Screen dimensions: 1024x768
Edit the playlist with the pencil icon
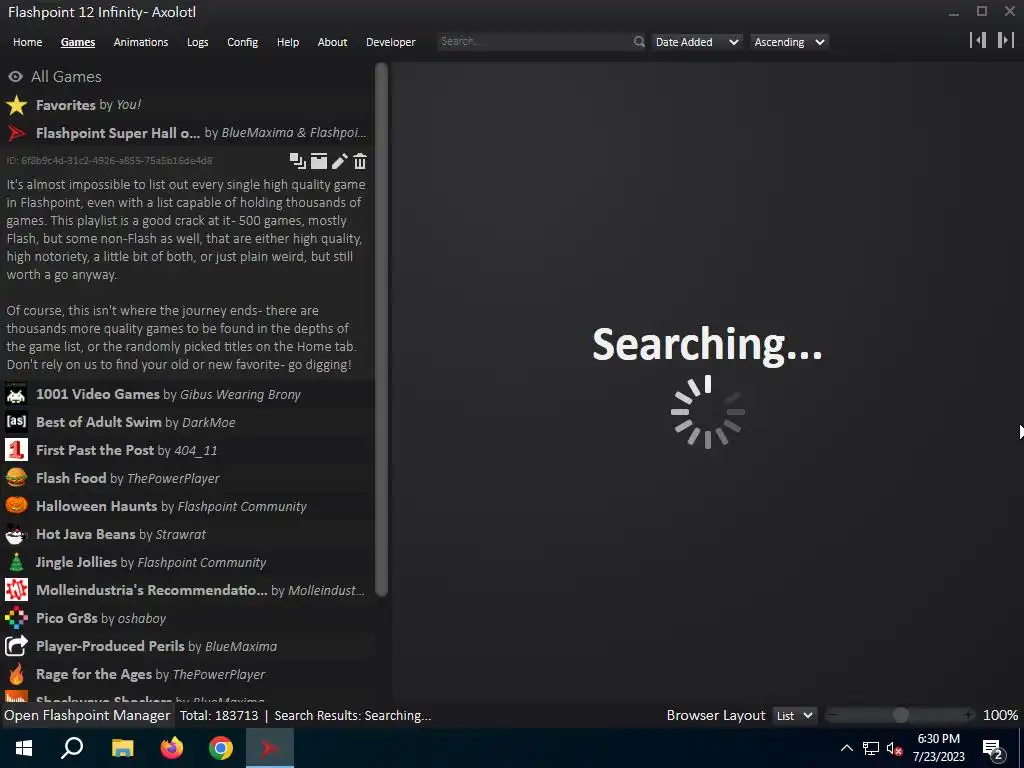click(x=340, y=161)
